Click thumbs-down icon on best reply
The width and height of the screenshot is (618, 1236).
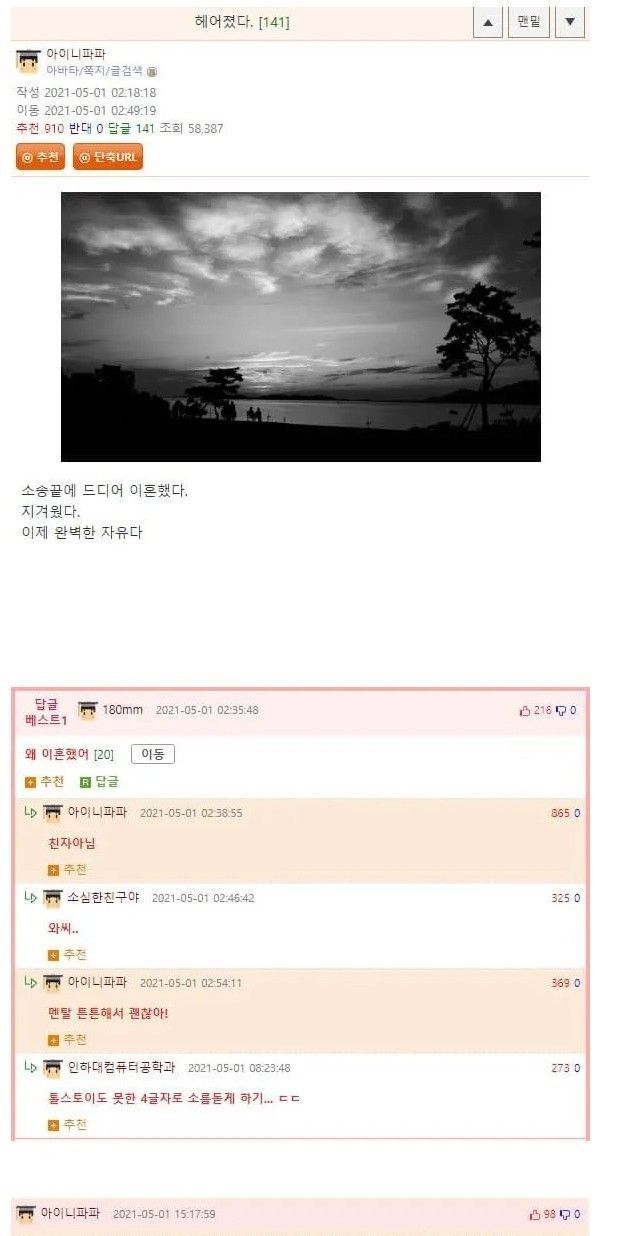click(x=561, y=711)
